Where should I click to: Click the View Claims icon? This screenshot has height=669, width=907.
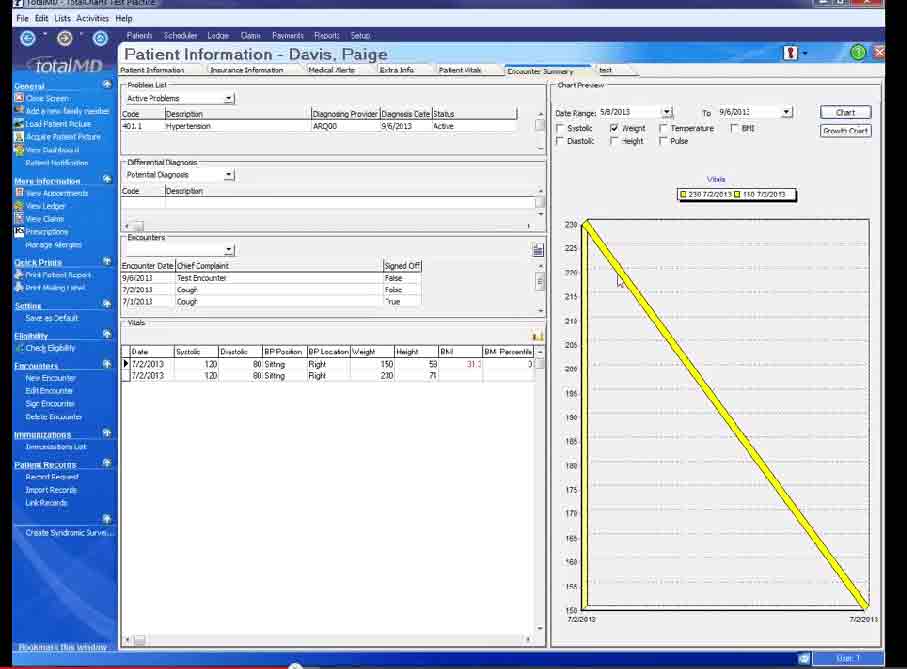point(19,219)
